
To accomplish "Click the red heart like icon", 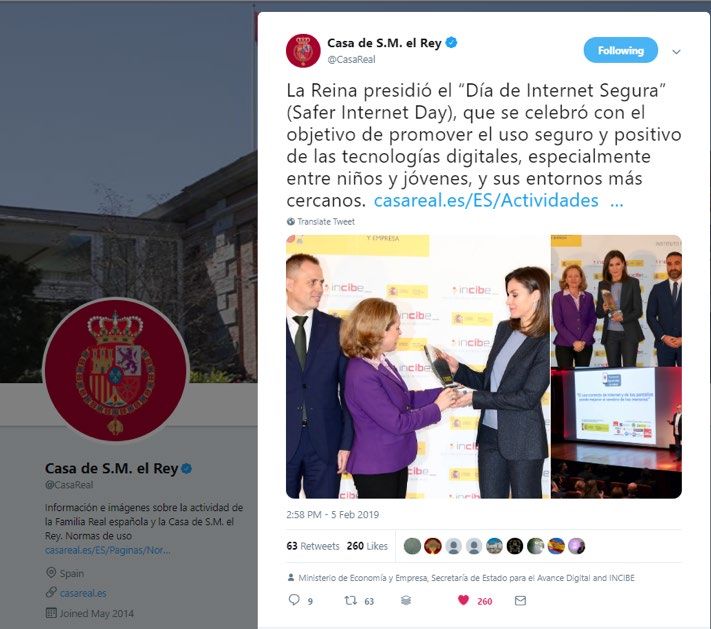I will 463,600.
